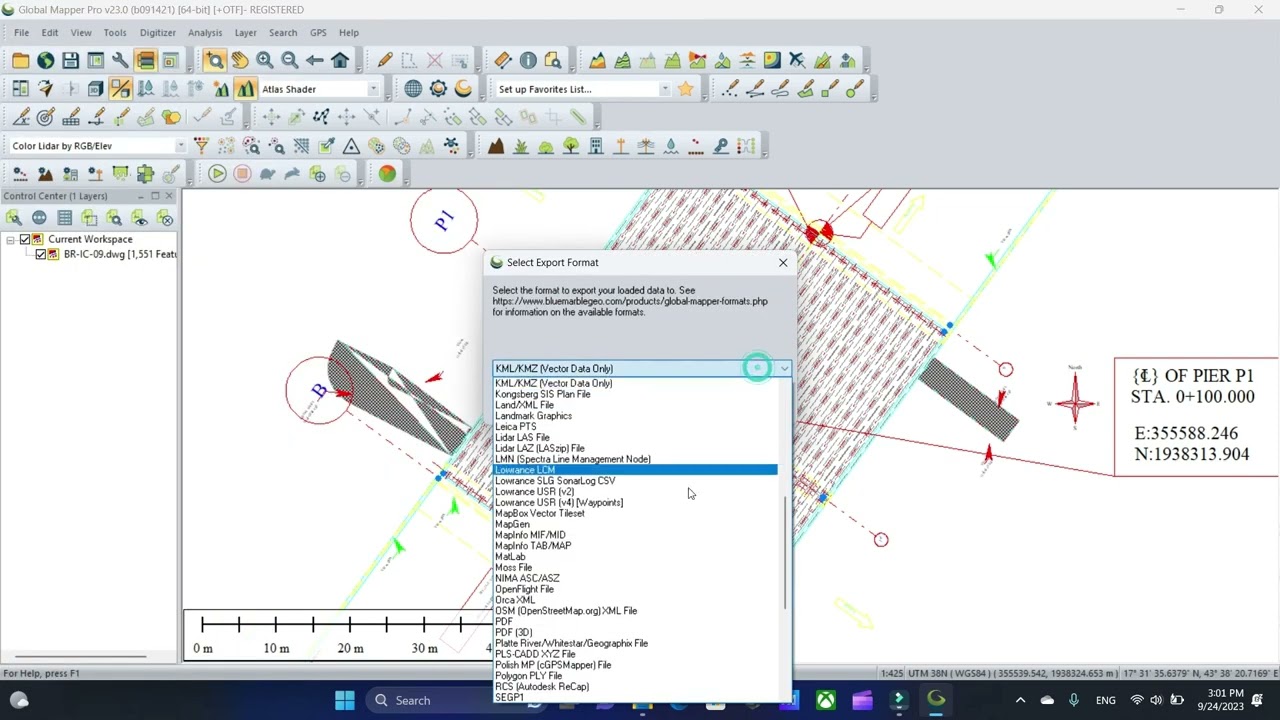
Task: Click the ENG language indicator
Action: 1106,700
